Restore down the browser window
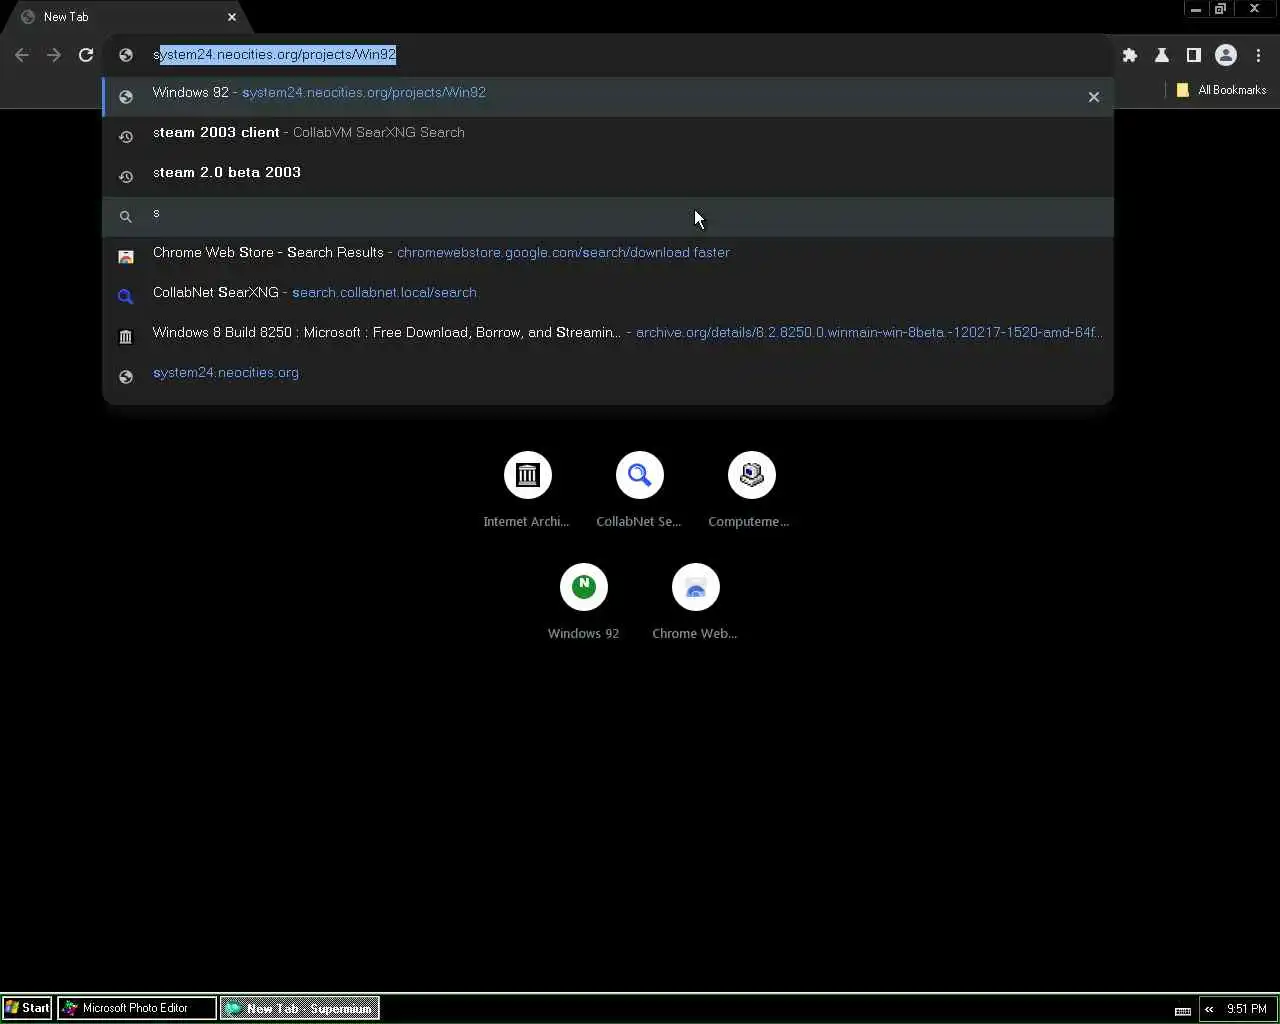 1220,9
